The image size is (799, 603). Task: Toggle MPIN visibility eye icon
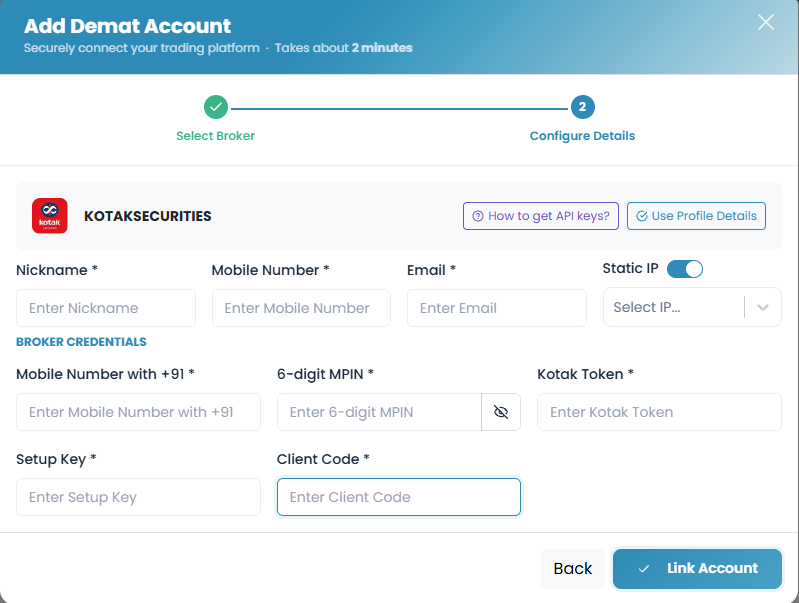coord(501,412)
